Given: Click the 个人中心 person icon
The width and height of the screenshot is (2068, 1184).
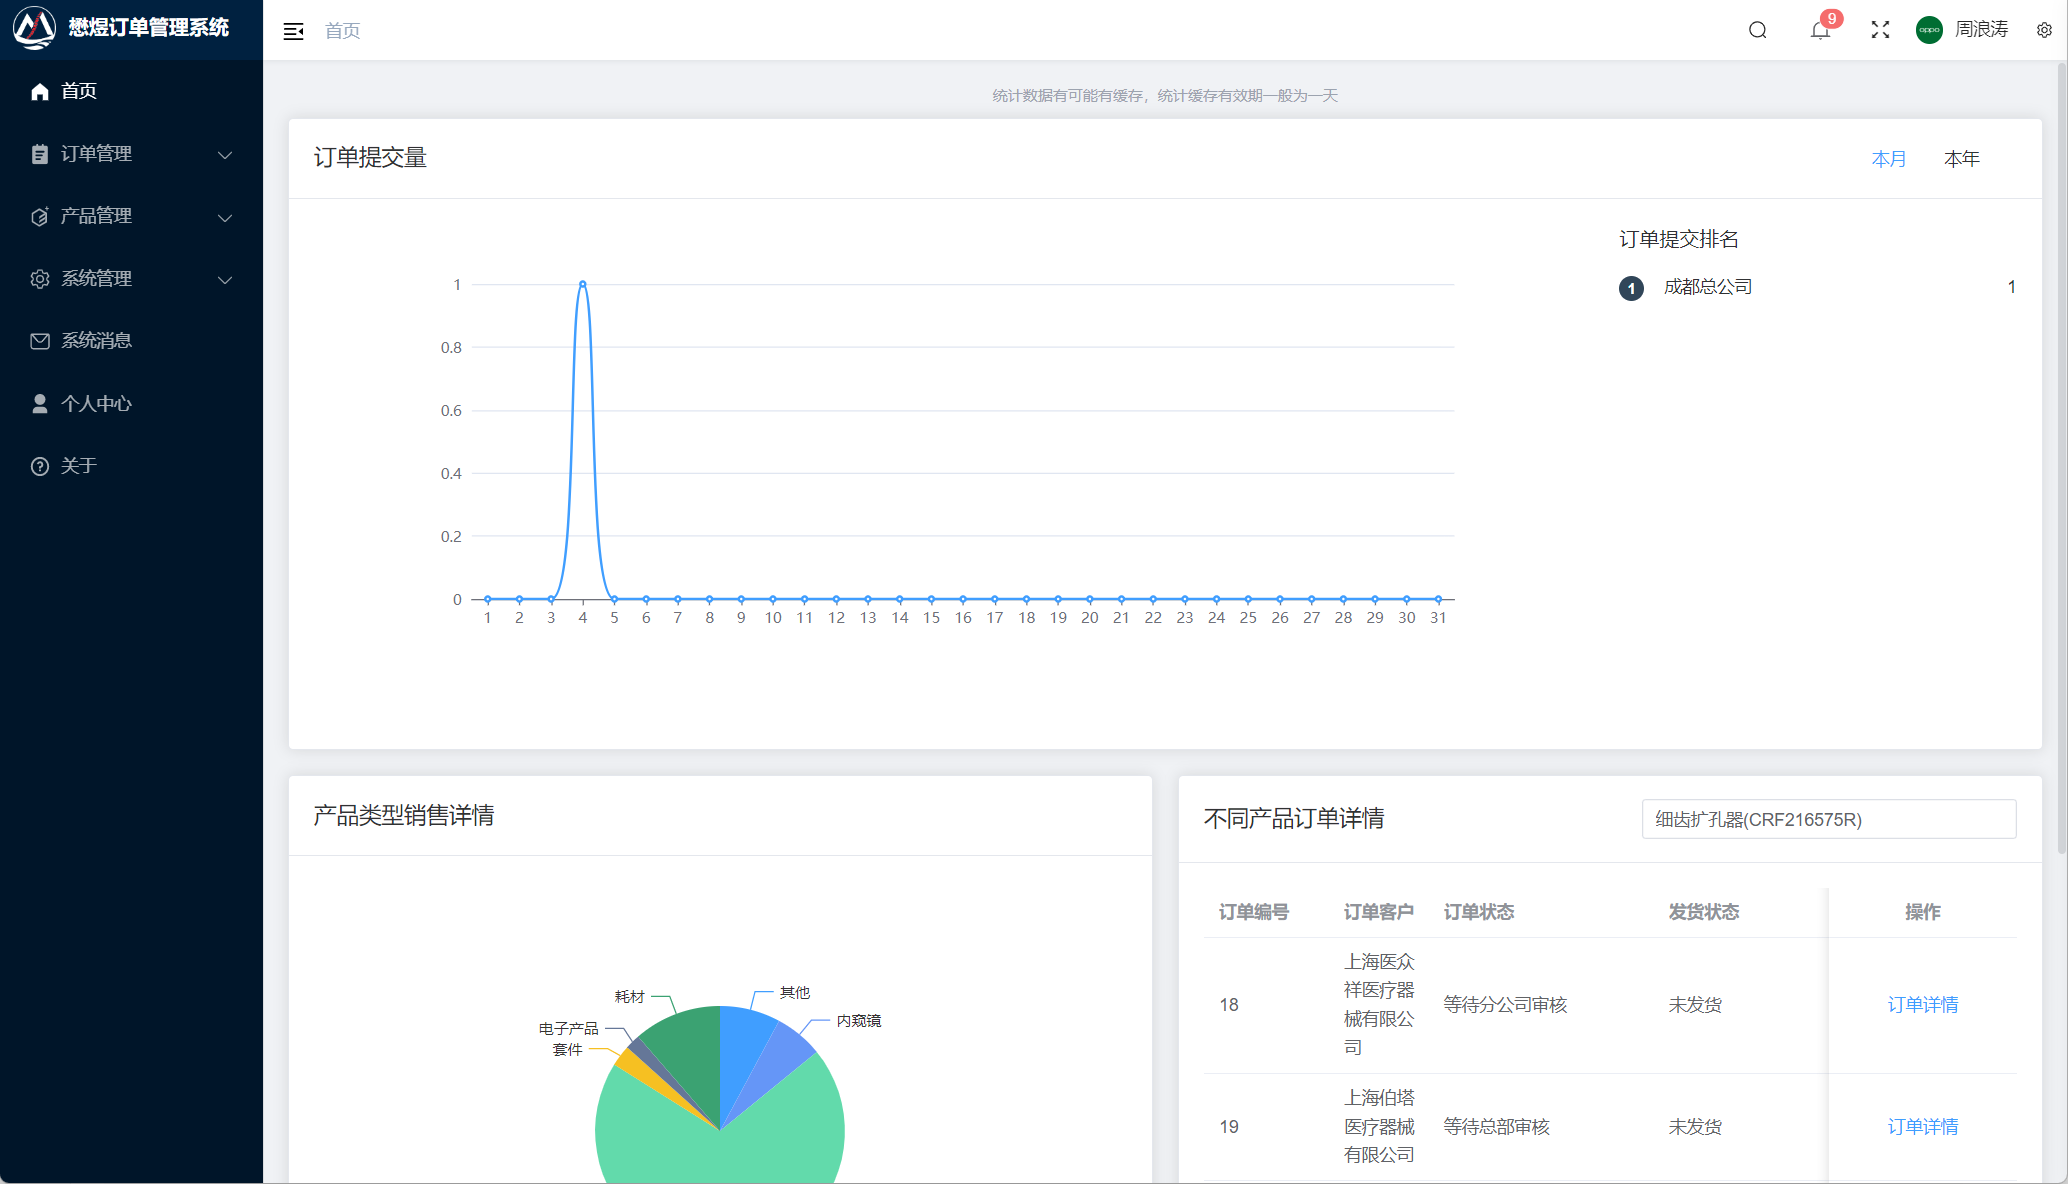Looking at the screenshot, I should pos(40,403).
